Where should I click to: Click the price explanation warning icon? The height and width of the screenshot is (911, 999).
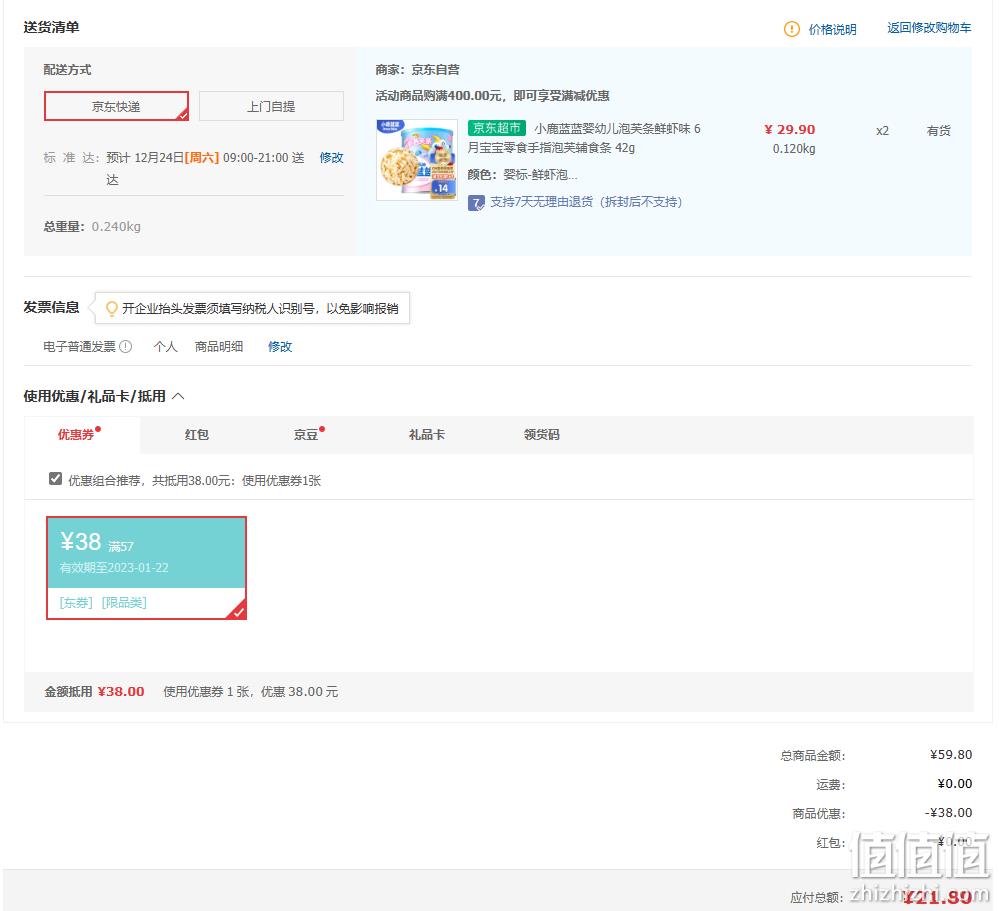(x=791, y=29)
